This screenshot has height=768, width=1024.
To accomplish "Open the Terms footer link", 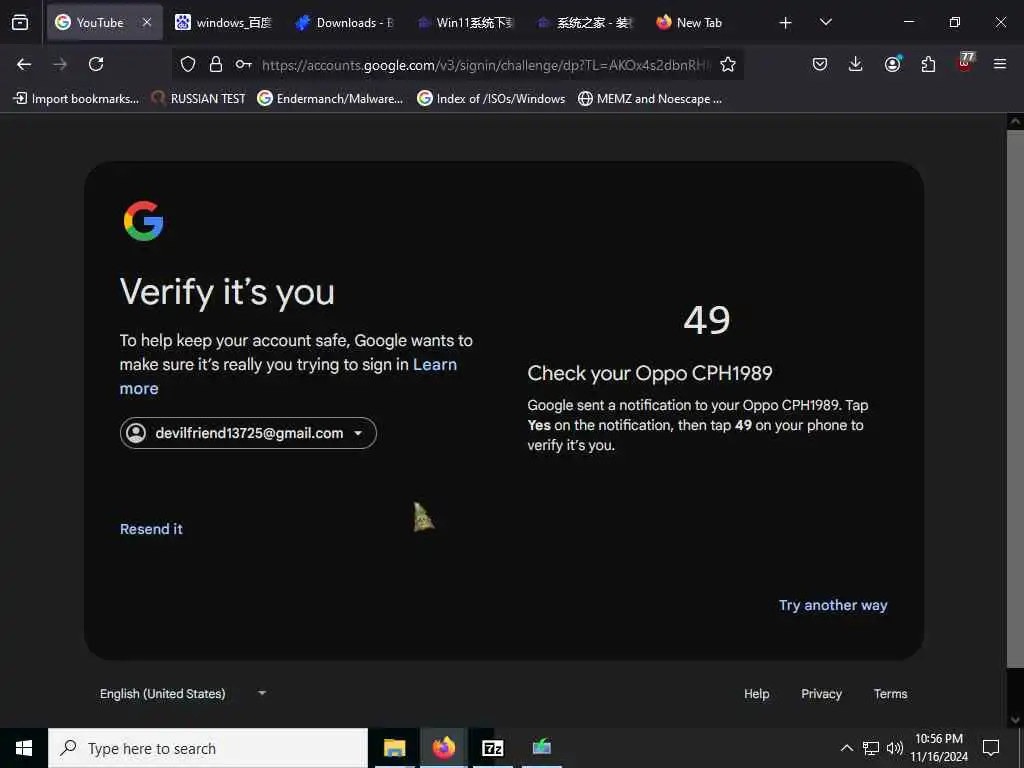I will pos(890,694).
